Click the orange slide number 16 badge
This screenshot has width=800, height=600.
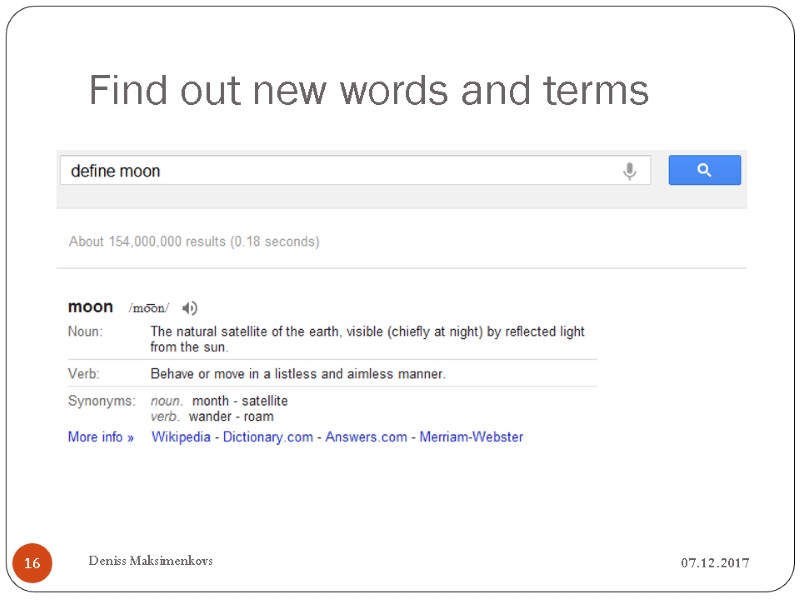click(x=32, y=564)
